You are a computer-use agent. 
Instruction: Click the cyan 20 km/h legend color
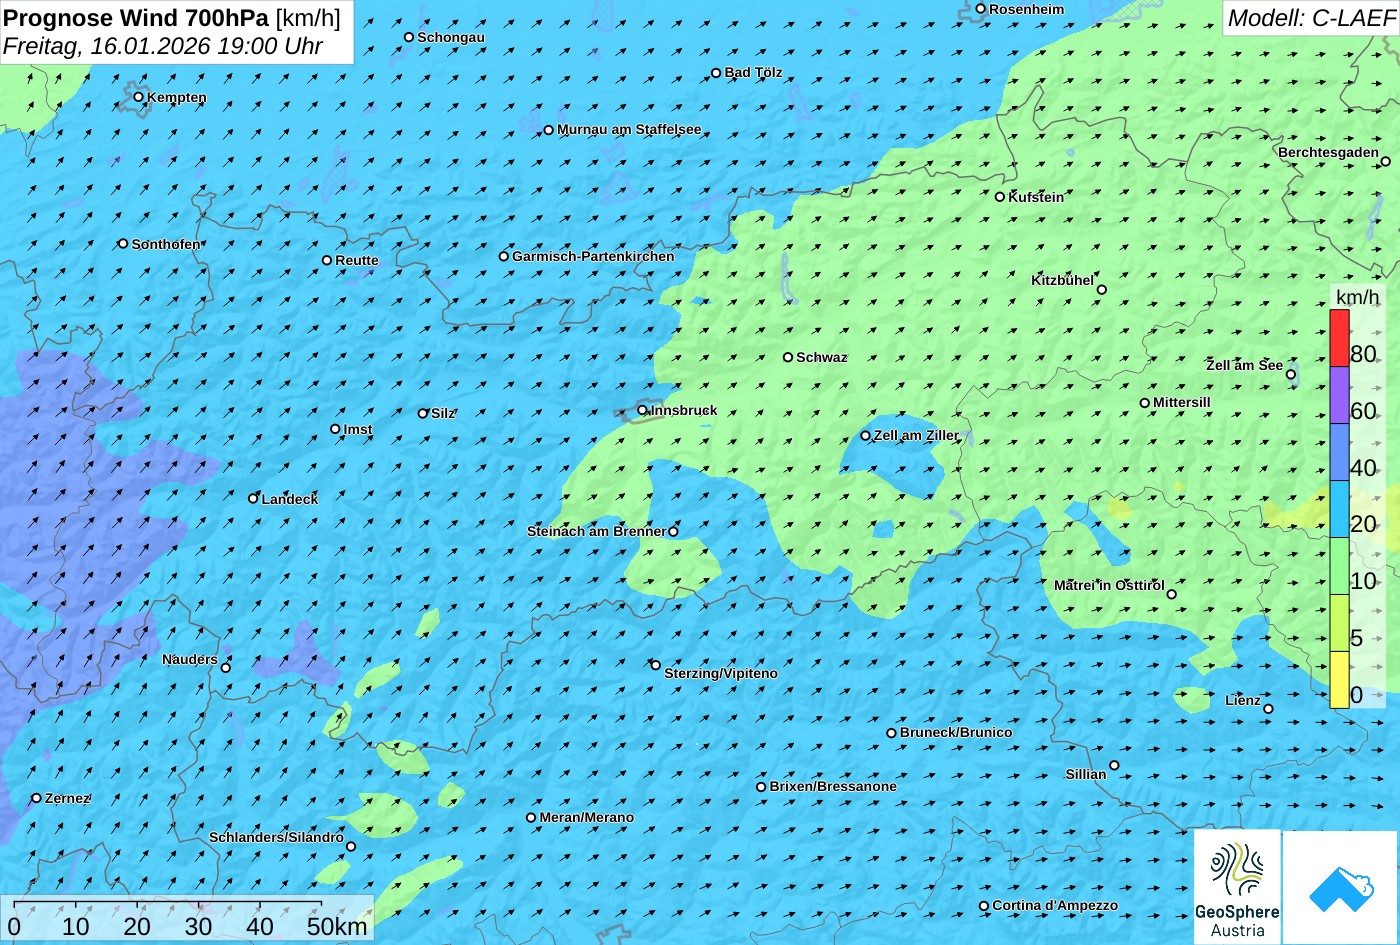pos(1339,509)
